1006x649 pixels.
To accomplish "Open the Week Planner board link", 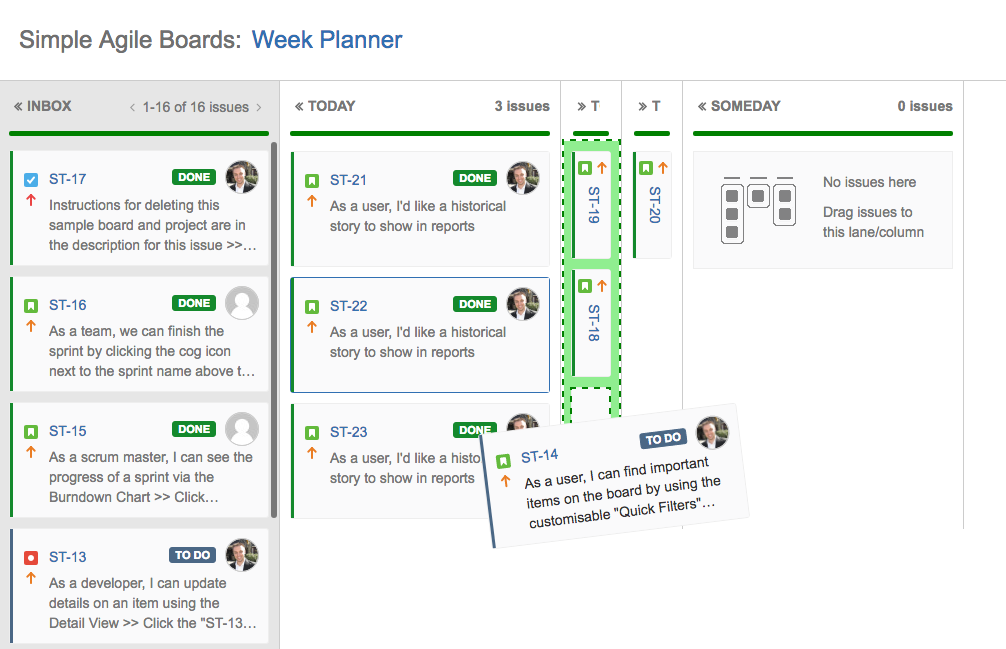I will [x=327, y=40].
